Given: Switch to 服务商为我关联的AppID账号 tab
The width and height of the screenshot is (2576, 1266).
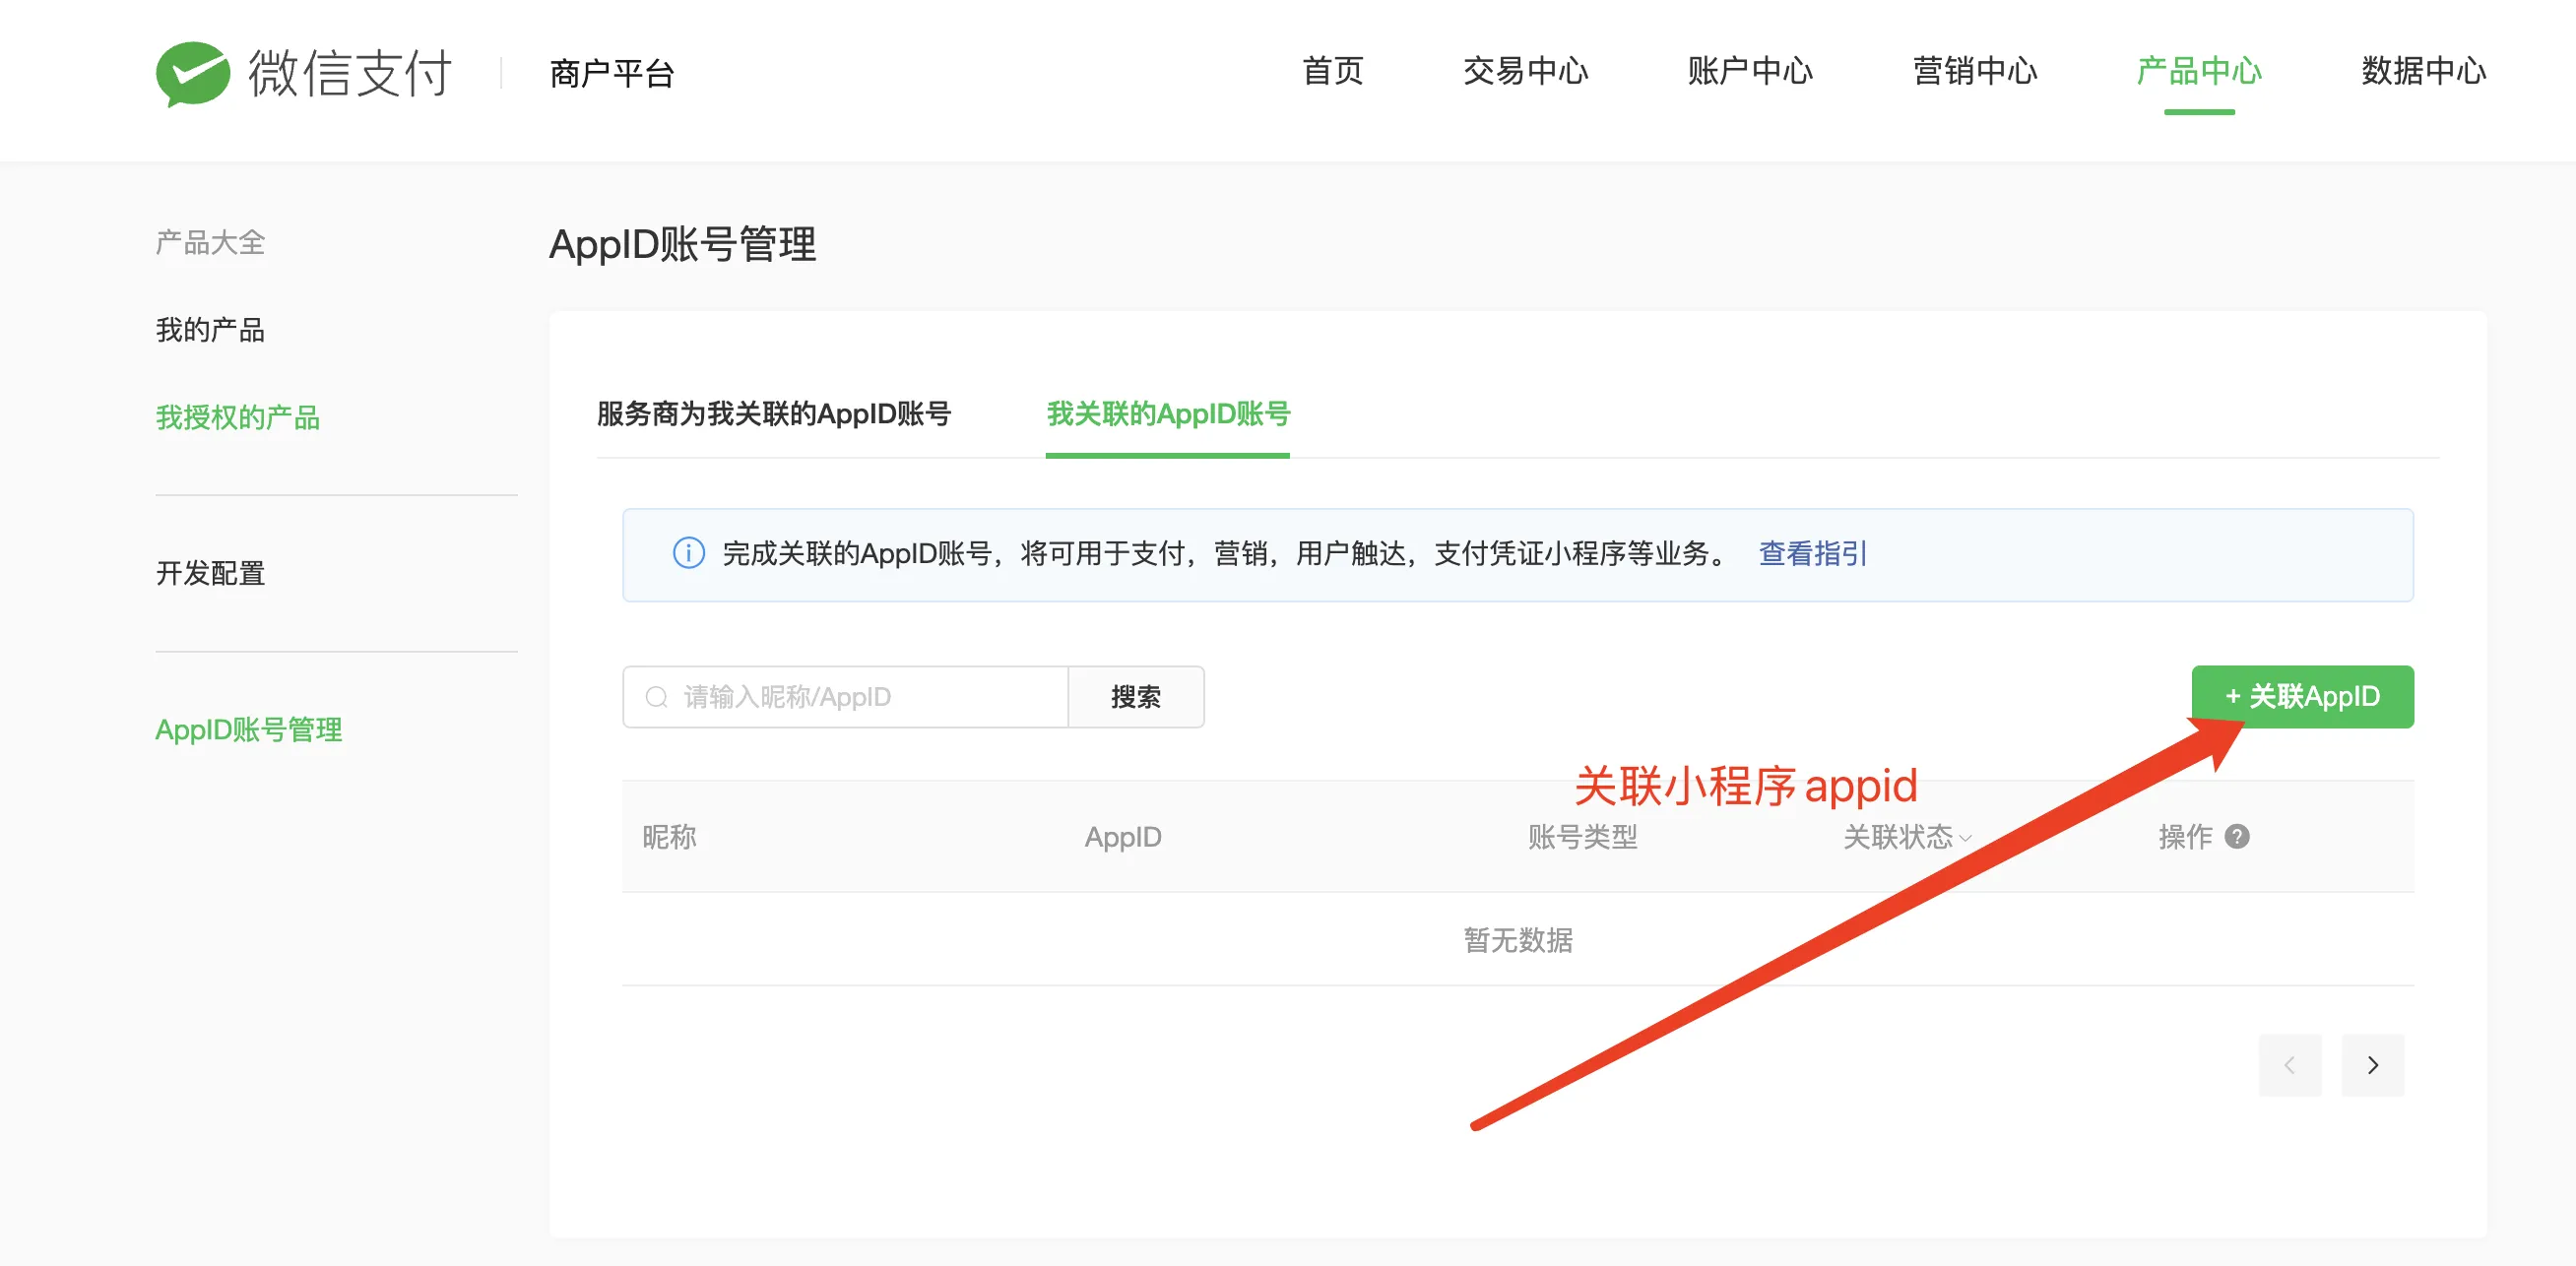Looking at the screenshot, I should click(773, 414).
